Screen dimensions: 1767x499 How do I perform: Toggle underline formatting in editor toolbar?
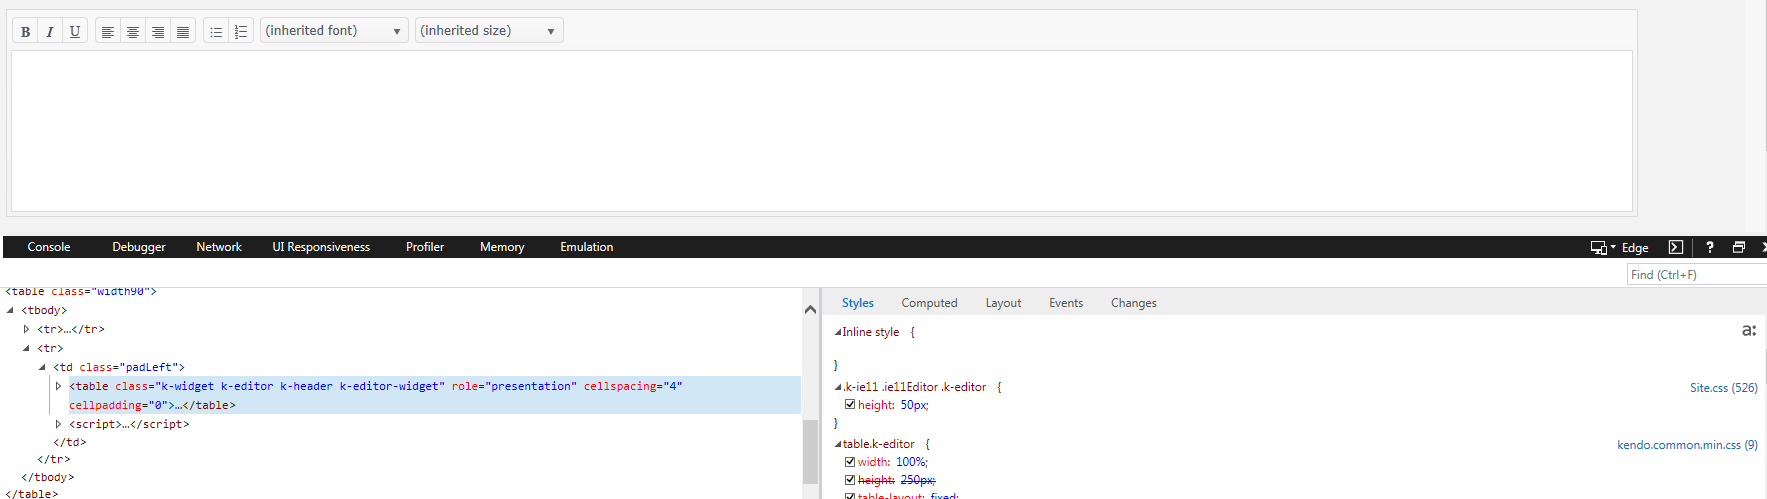(x=75, y=31)
